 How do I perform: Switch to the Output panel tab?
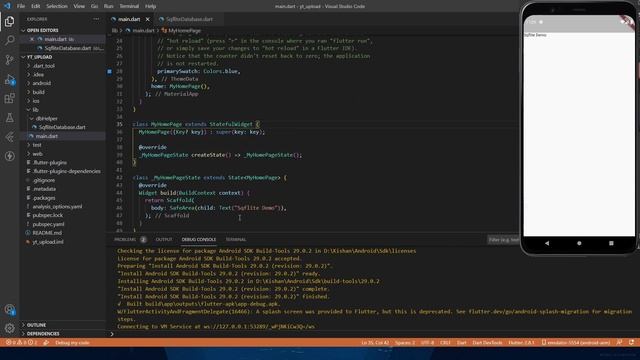(x=164, y=240)
